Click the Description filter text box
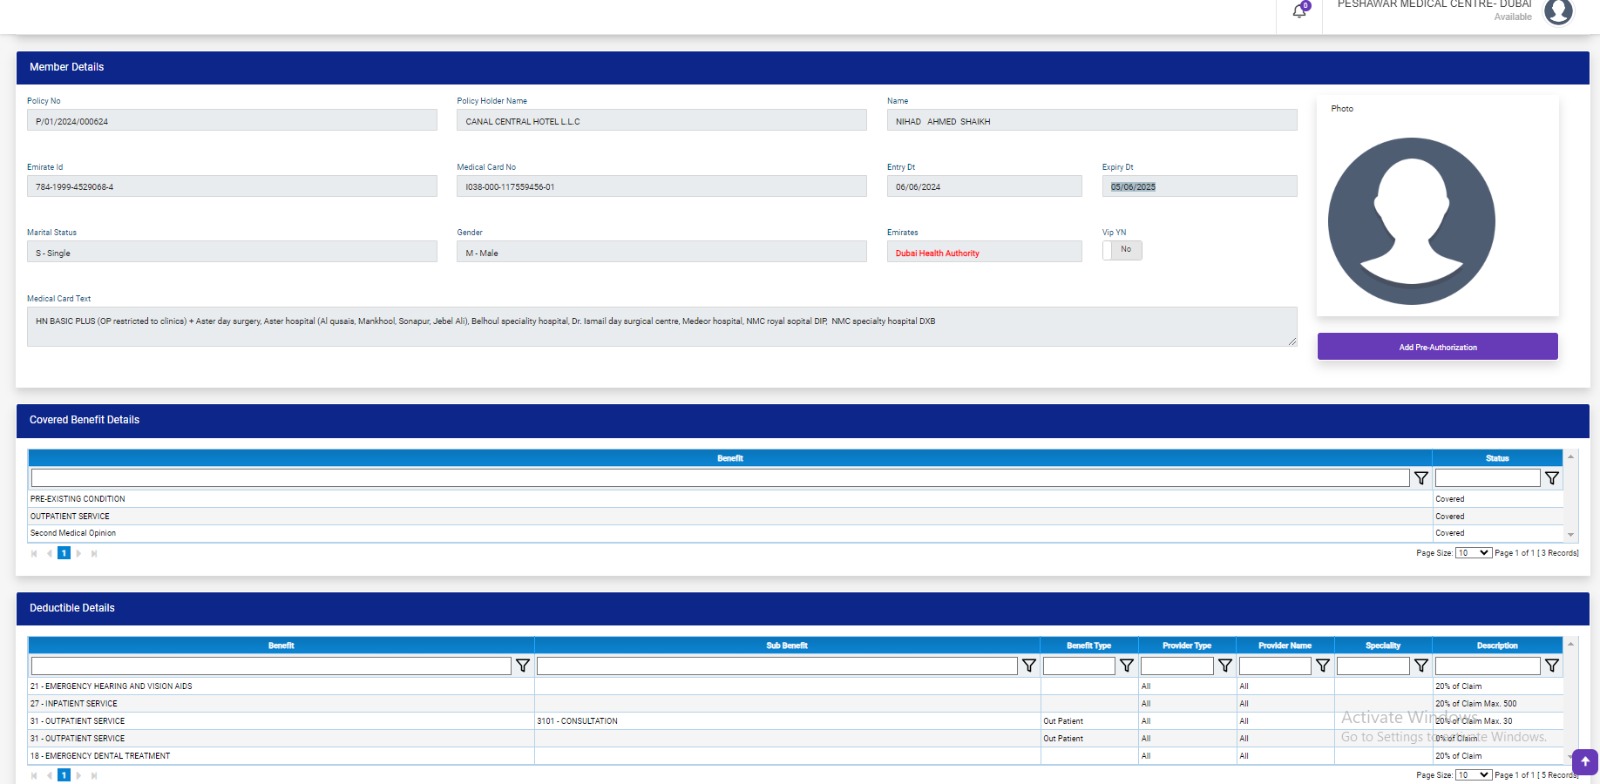The width and height of the screenshot is (1600, 784). click(1487, 666)
